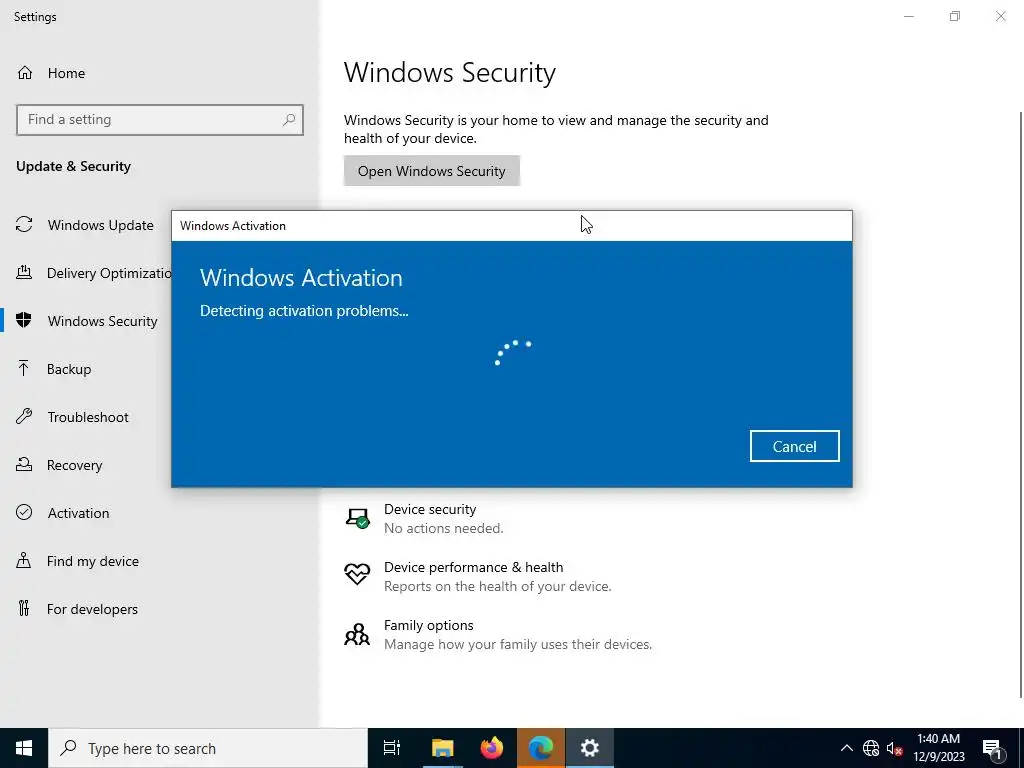Click 'Reports on the health of your device.'
Screen dimensions: 1024x768
pos(498,586)
